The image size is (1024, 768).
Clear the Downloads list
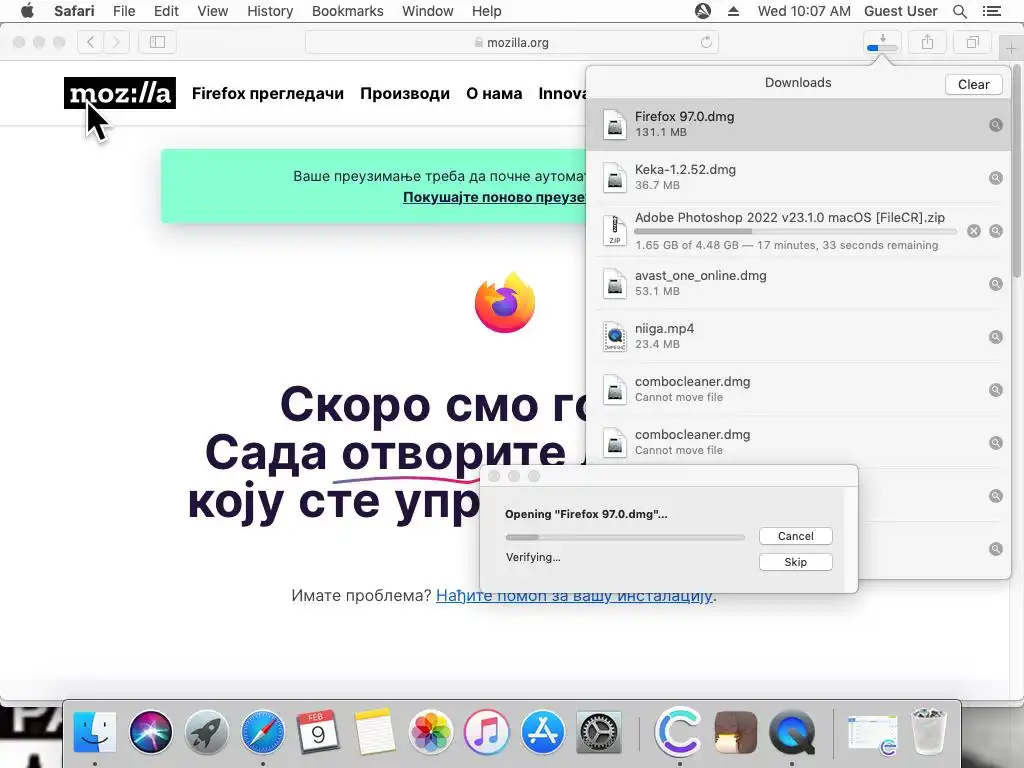(973, 84)
